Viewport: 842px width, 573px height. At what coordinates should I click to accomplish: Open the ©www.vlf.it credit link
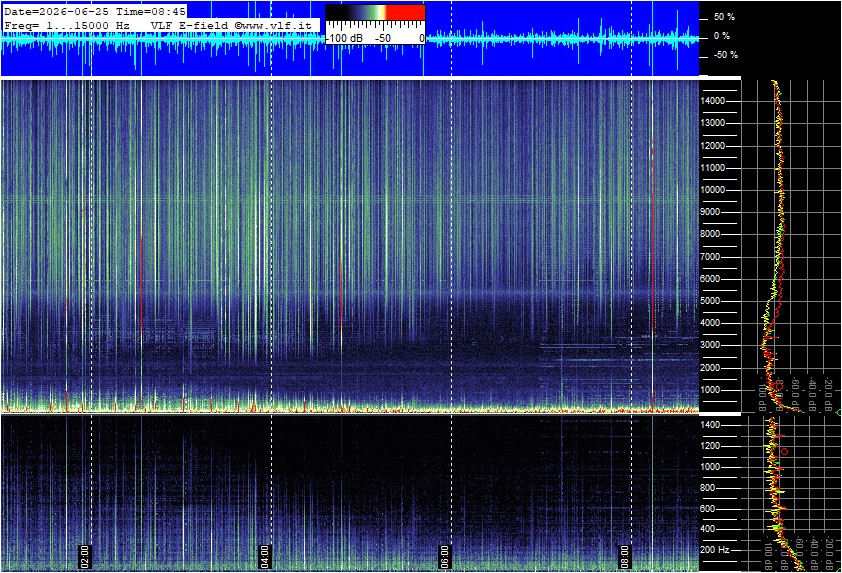click(273, 25)
